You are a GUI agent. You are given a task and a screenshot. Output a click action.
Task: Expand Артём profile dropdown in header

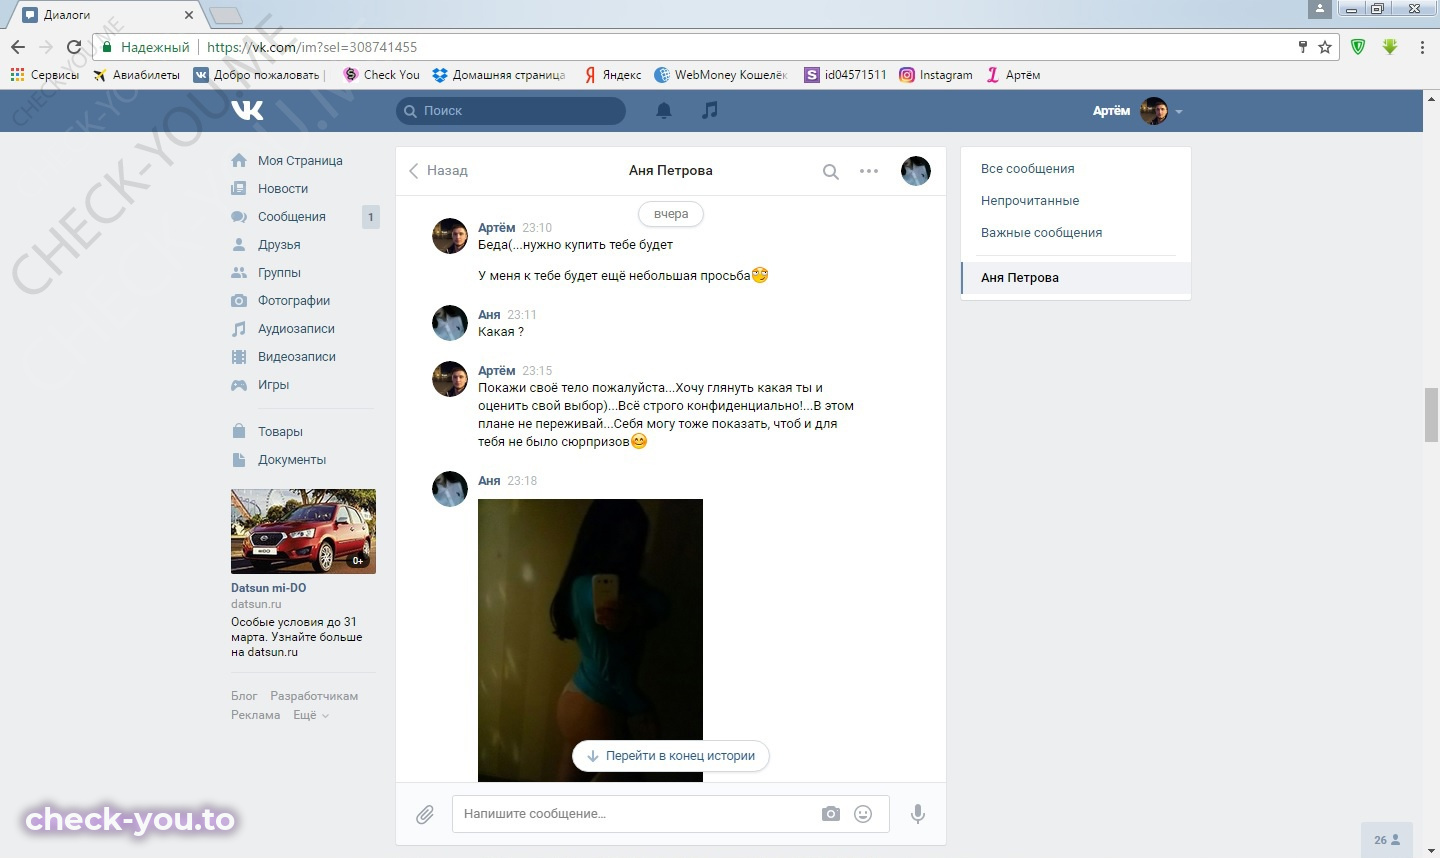[x=1179, y=112]
